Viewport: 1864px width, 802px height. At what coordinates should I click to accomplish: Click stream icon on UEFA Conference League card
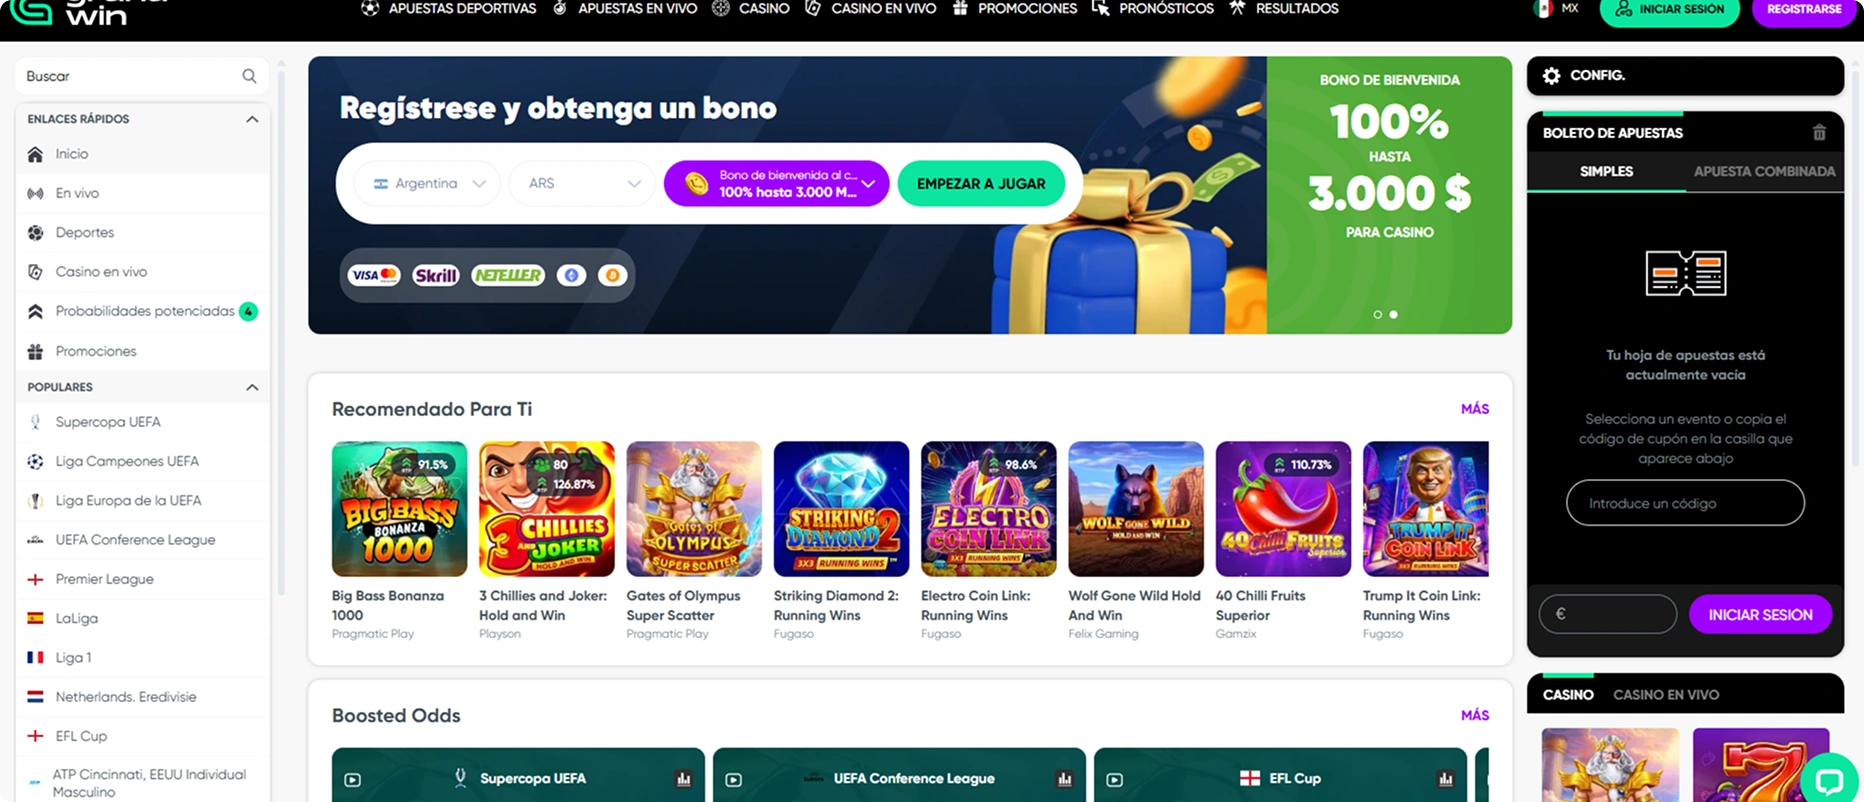point(733,780)
